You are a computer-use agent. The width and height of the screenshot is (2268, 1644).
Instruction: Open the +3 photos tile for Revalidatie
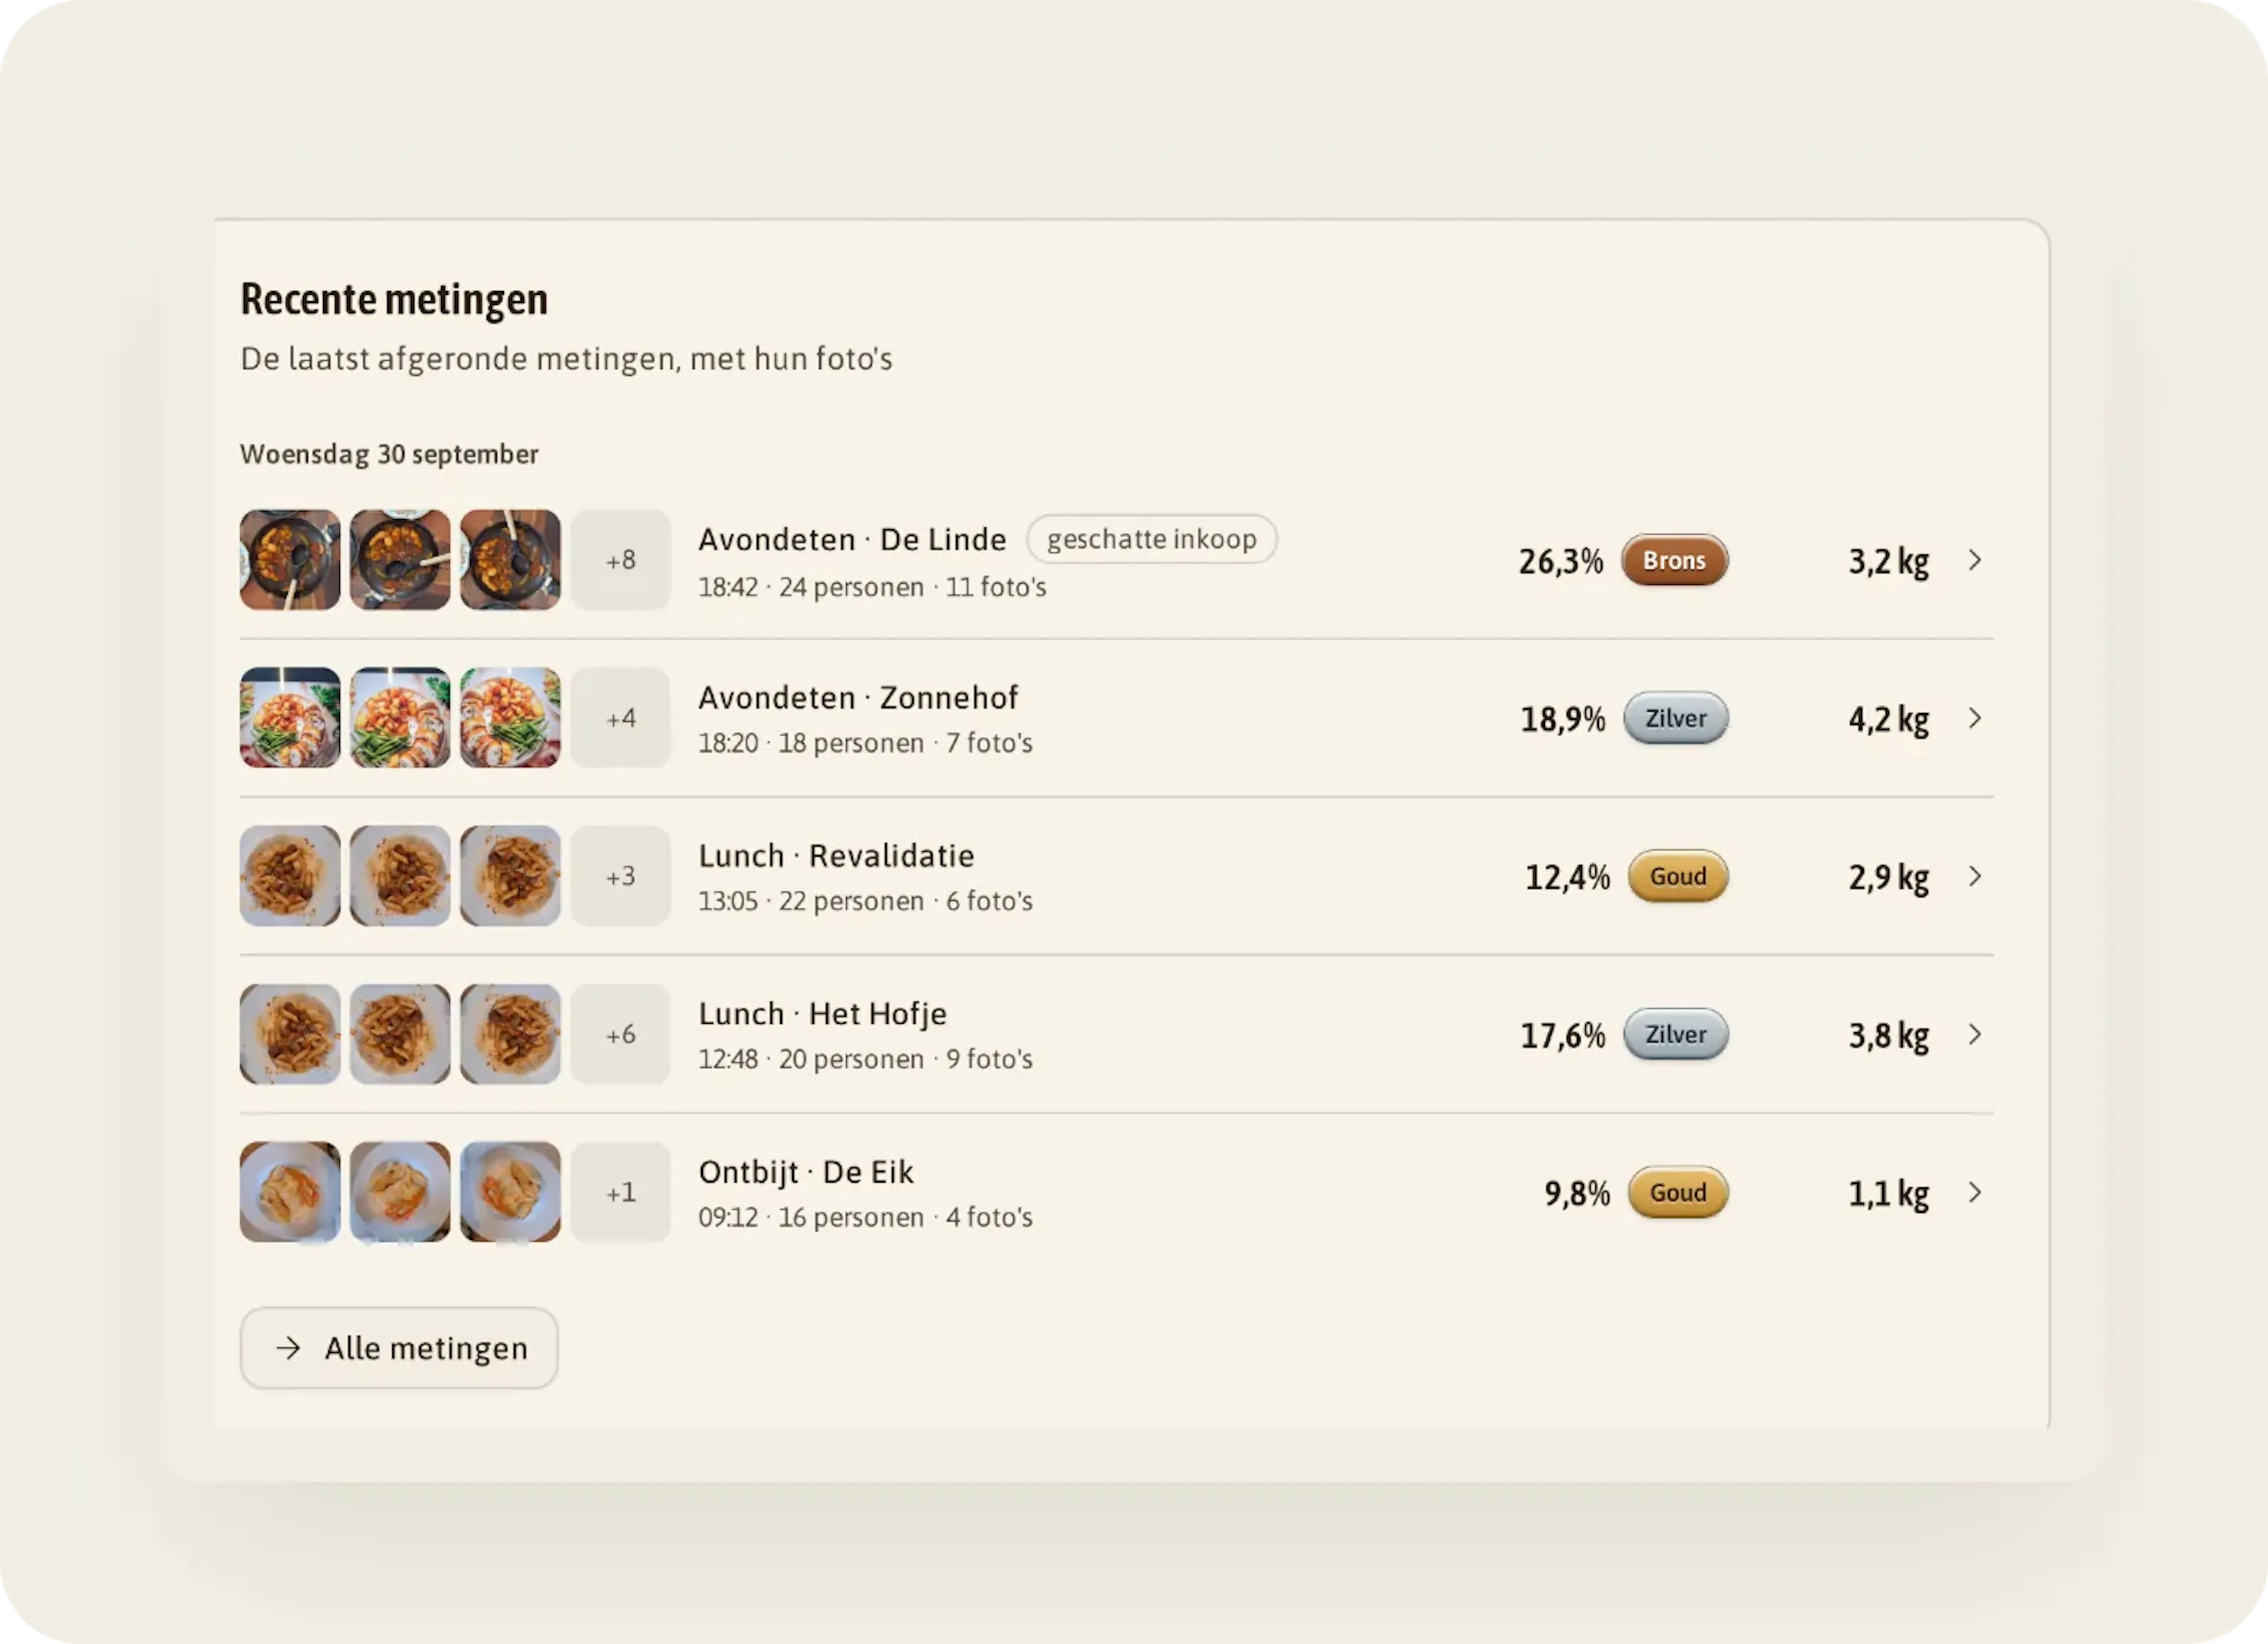pyautogui.click(x=620, y=876)
